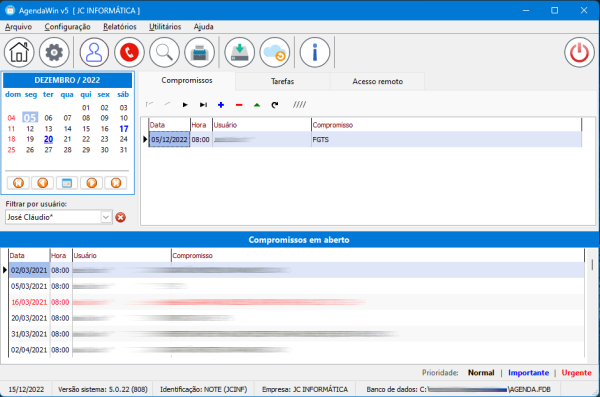
Task: Select the 02/03/2021 open appointment row
Action: coord(297,270)
